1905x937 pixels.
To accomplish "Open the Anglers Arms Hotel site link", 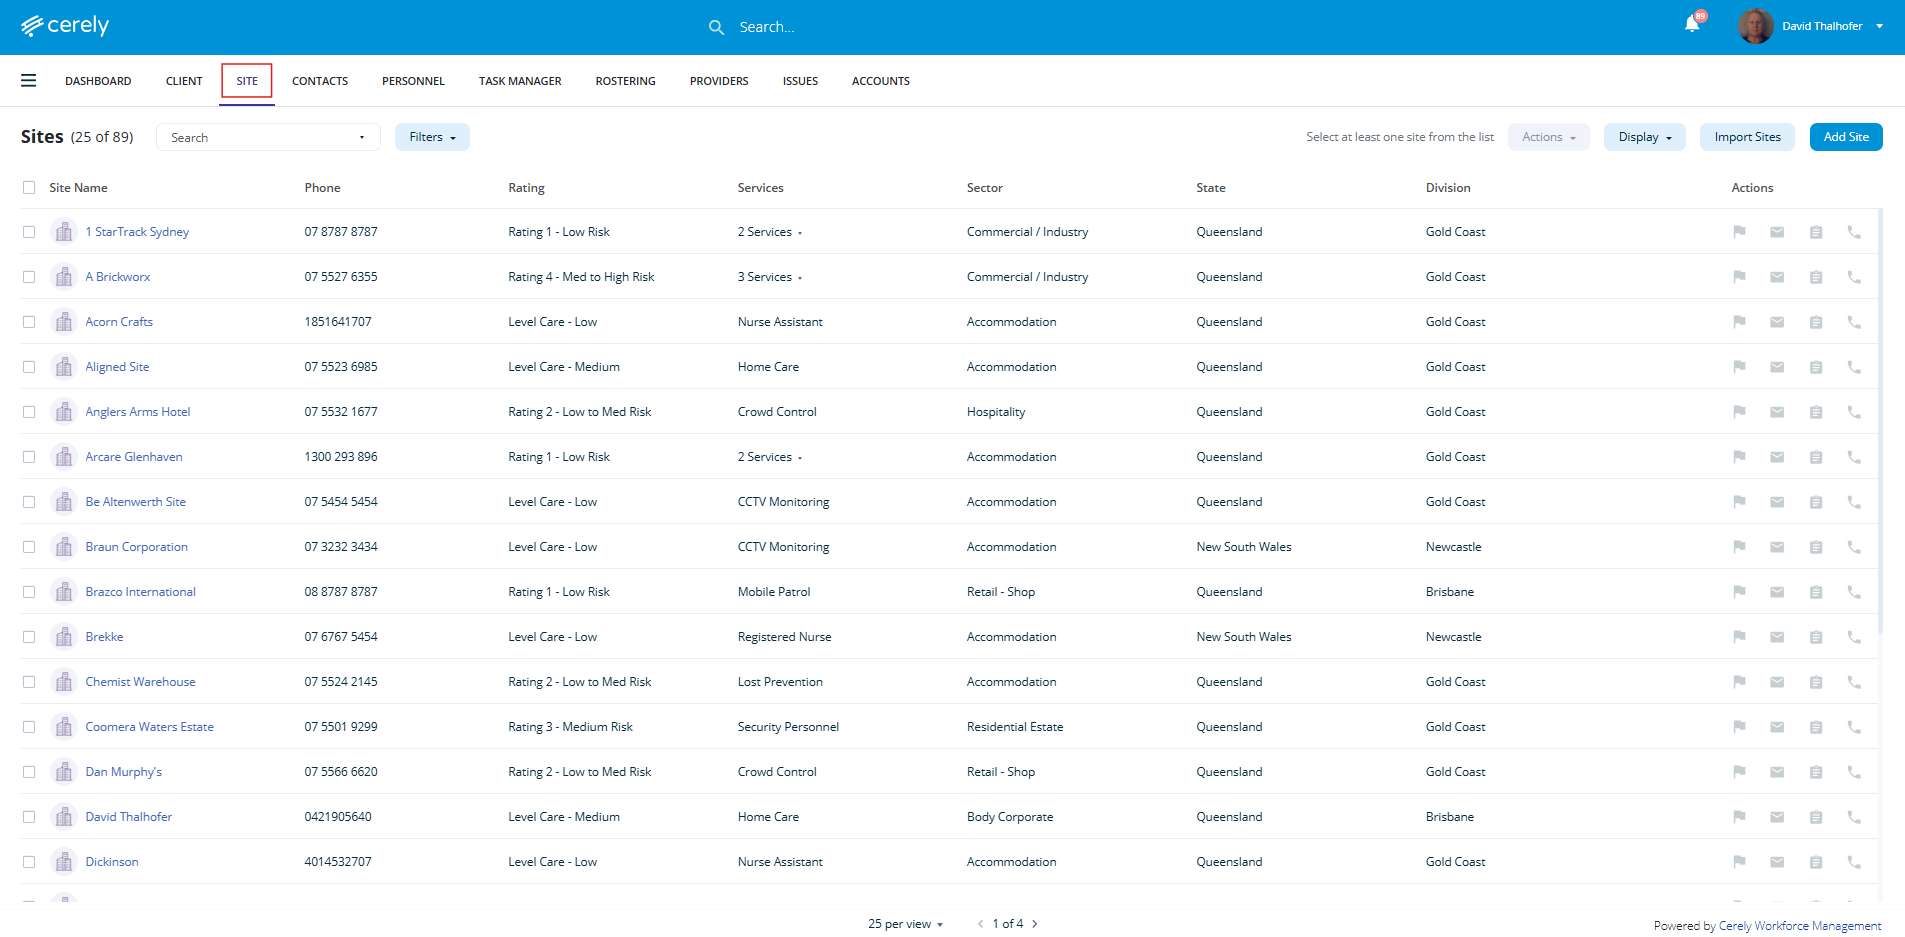I will 138,412.
